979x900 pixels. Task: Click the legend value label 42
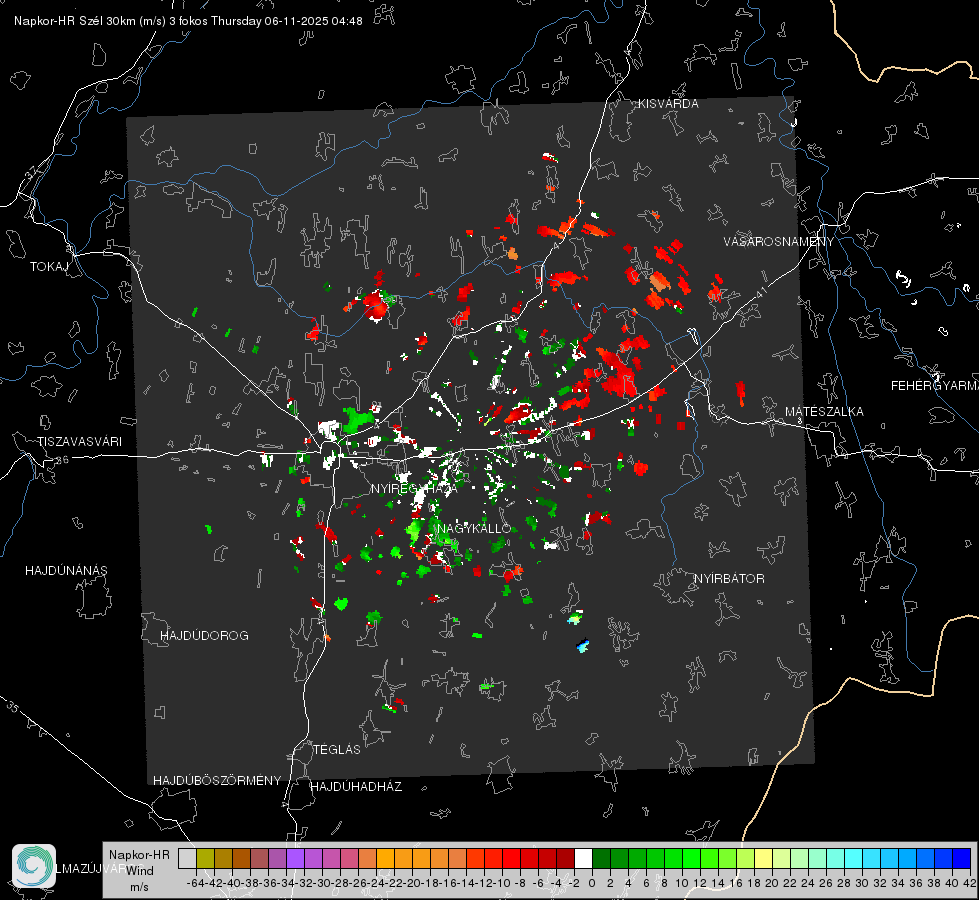click(x=970, y=883)
